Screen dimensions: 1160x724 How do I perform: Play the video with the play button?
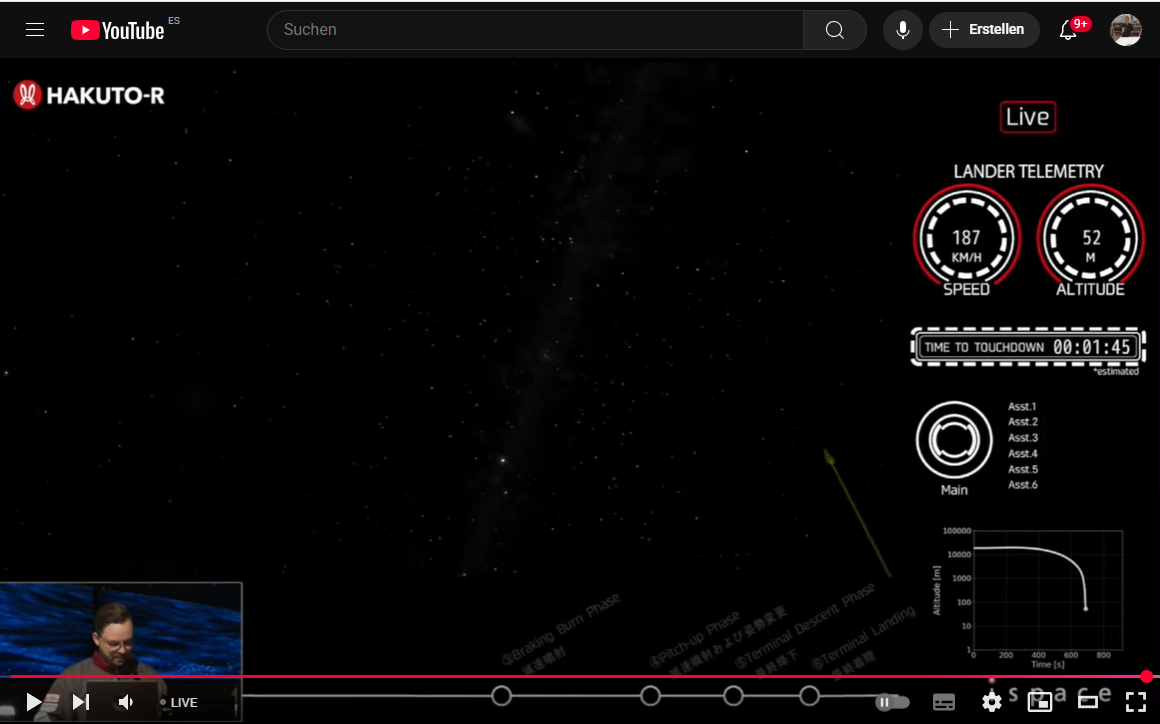click(33, 702)
